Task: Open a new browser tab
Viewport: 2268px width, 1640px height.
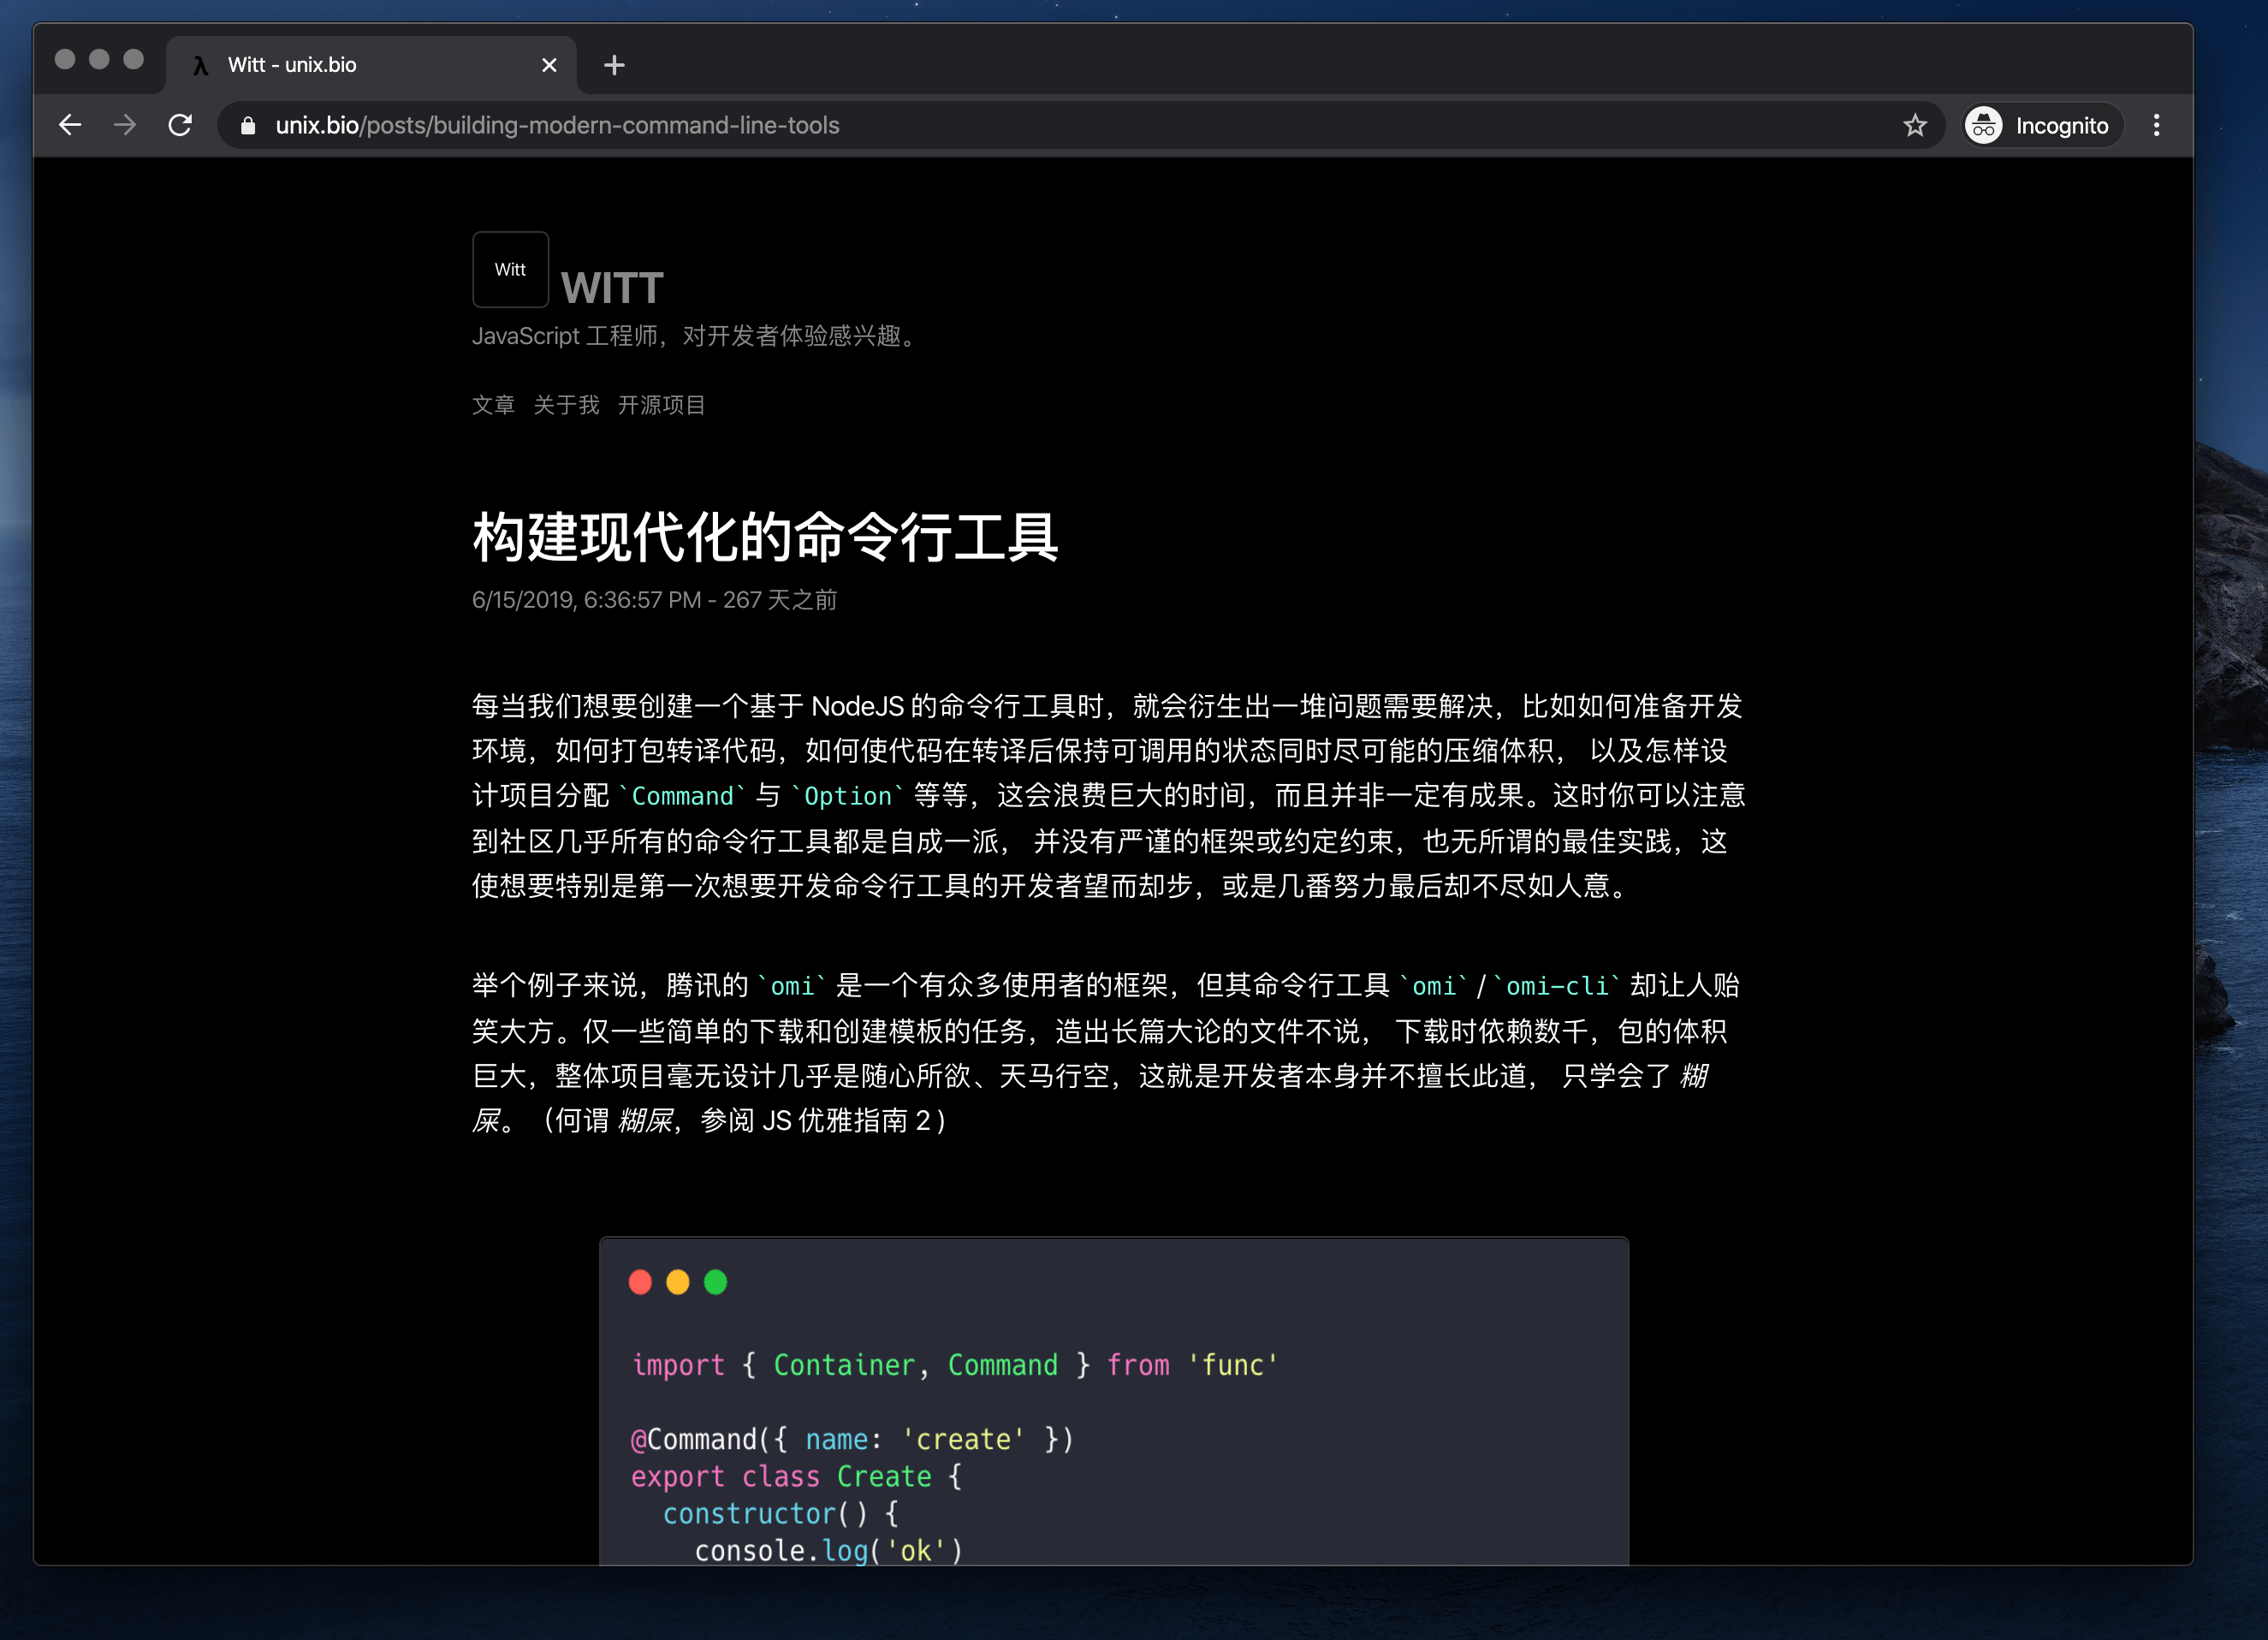Action: (613, 64)
